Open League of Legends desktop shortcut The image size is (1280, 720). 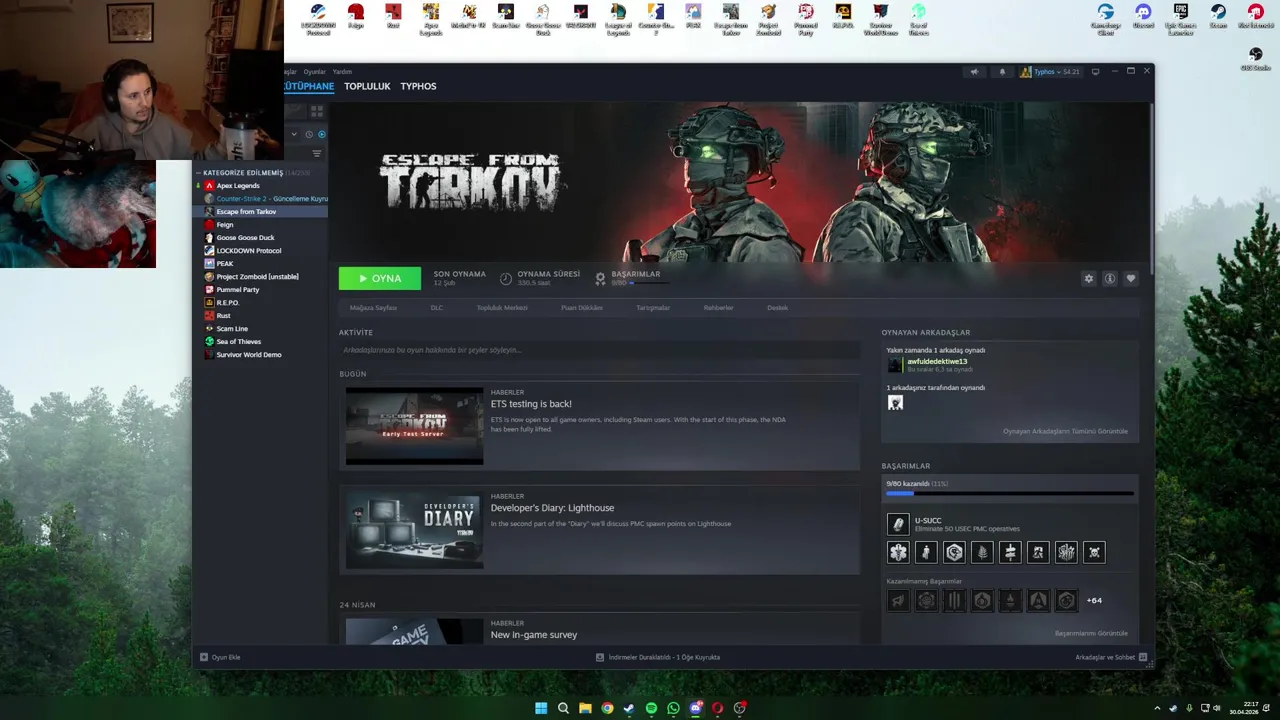(618, 19)
